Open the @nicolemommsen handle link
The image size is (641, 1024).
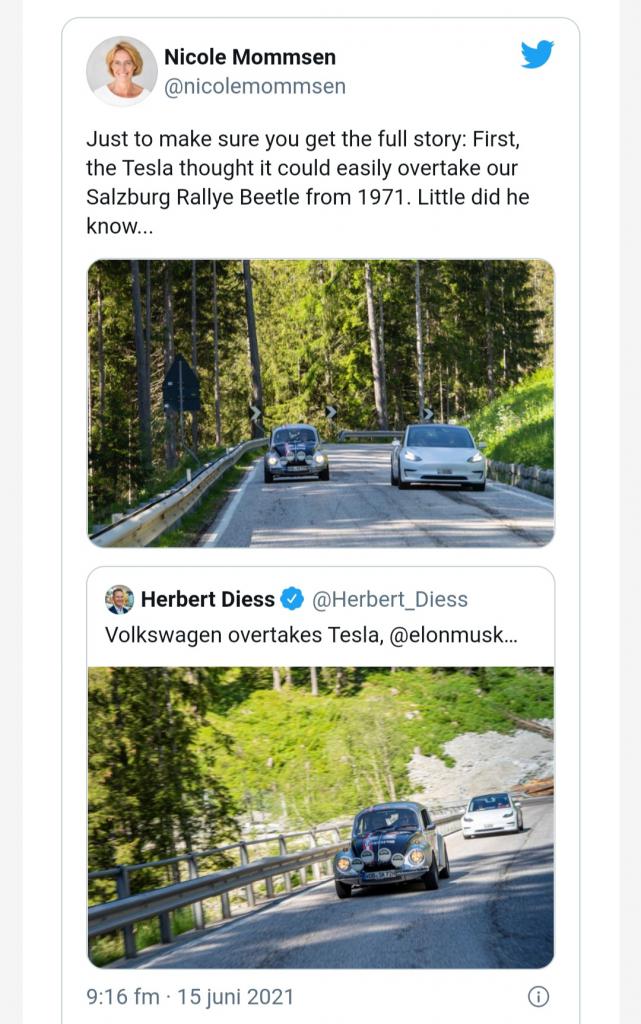point(255,87)
